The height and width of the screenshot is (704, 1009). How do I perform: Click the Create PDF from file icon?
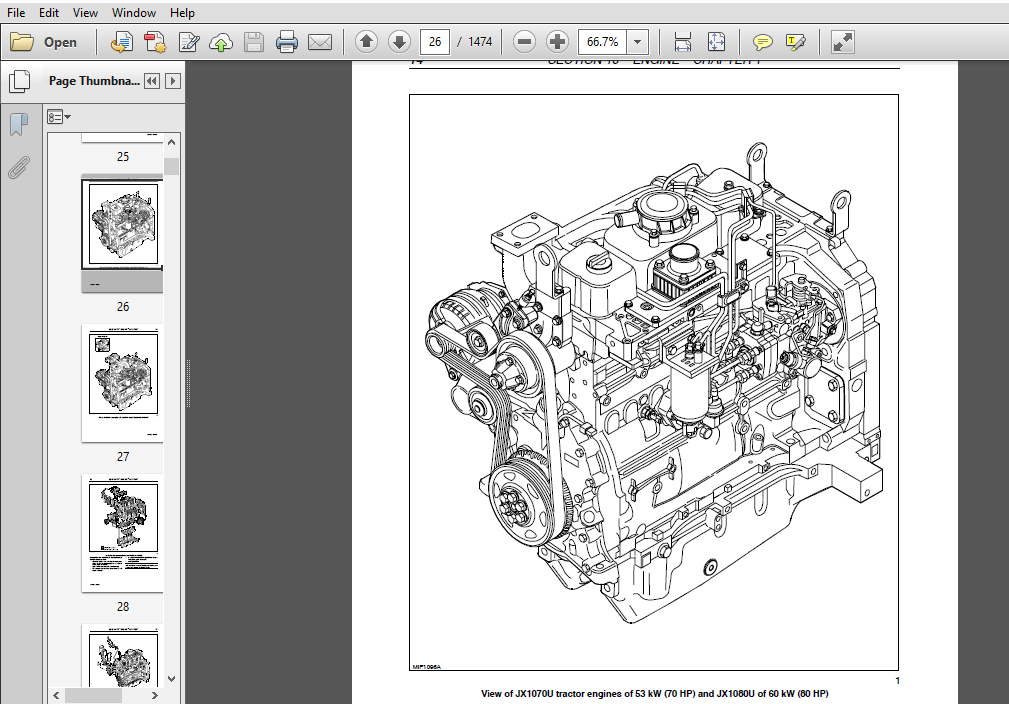tap(121, 42)
